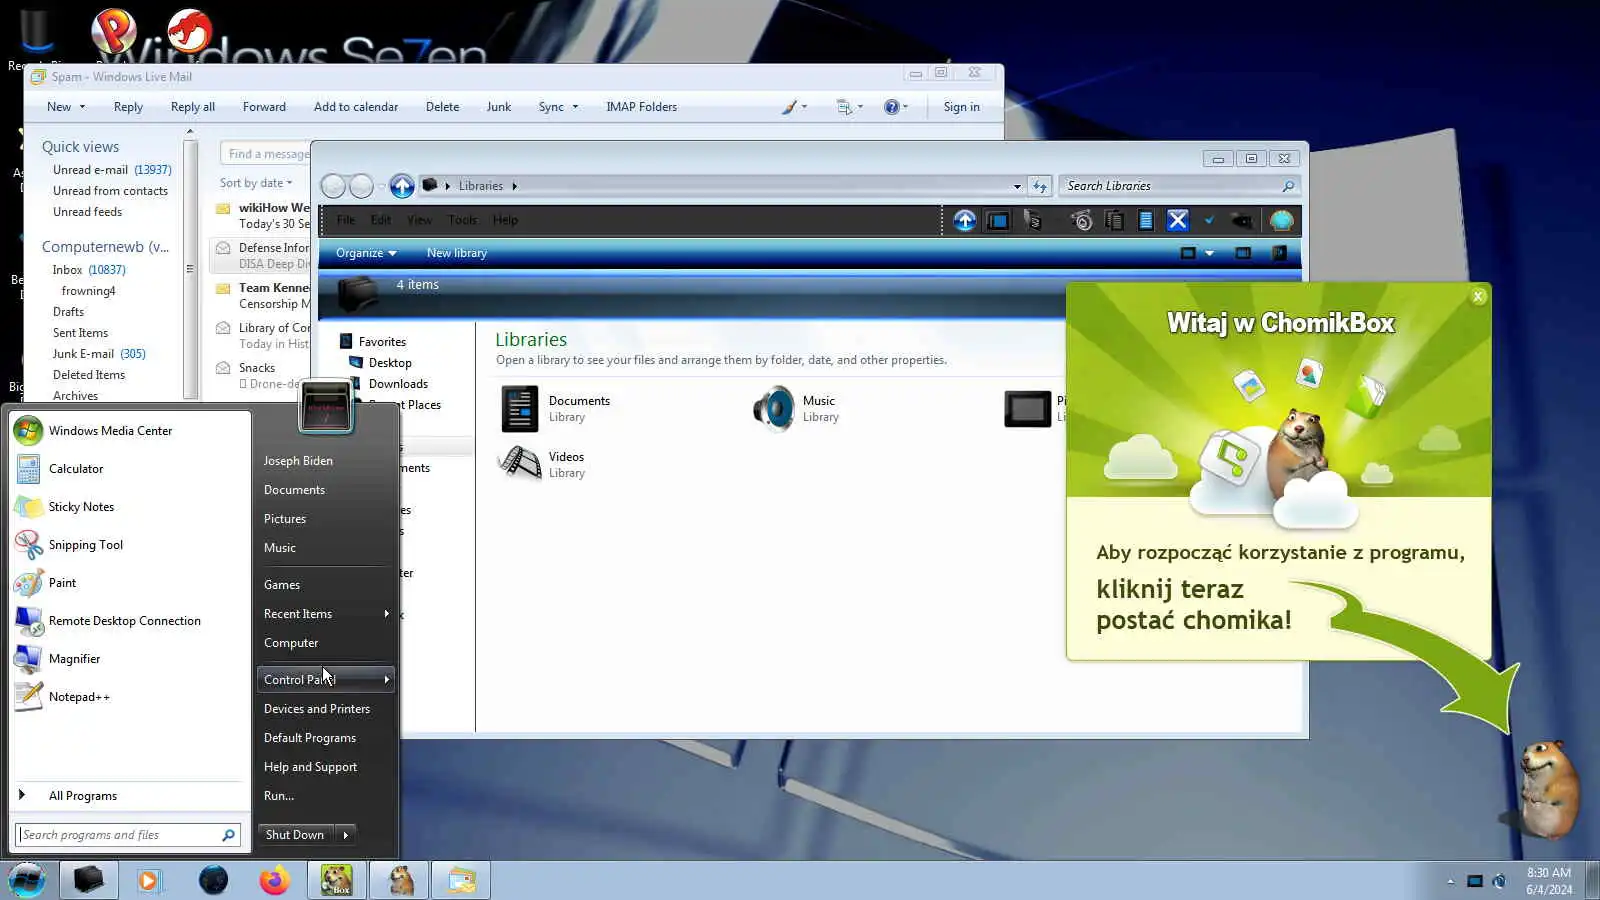The width and height of the screenshot is (1600, 900).
Task: Open Magnifier from Start menu
Action: 129,659
